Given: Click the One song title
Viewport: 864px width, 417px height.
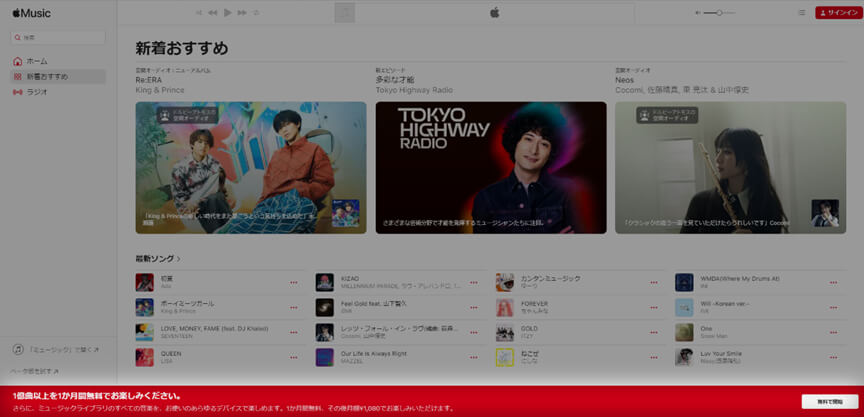Looking at the screenshot, I should tap(706, 328).
